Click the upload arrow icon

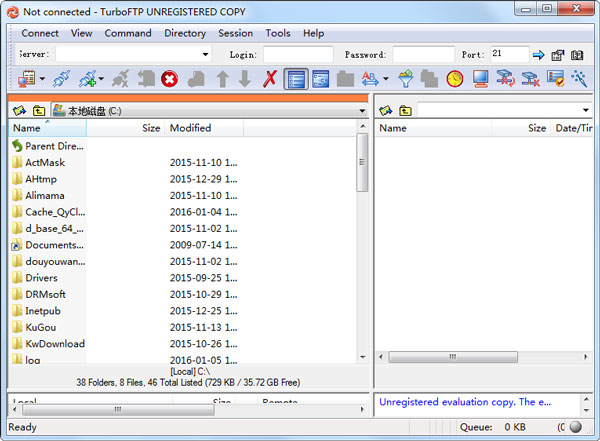(x=223, y=79)
